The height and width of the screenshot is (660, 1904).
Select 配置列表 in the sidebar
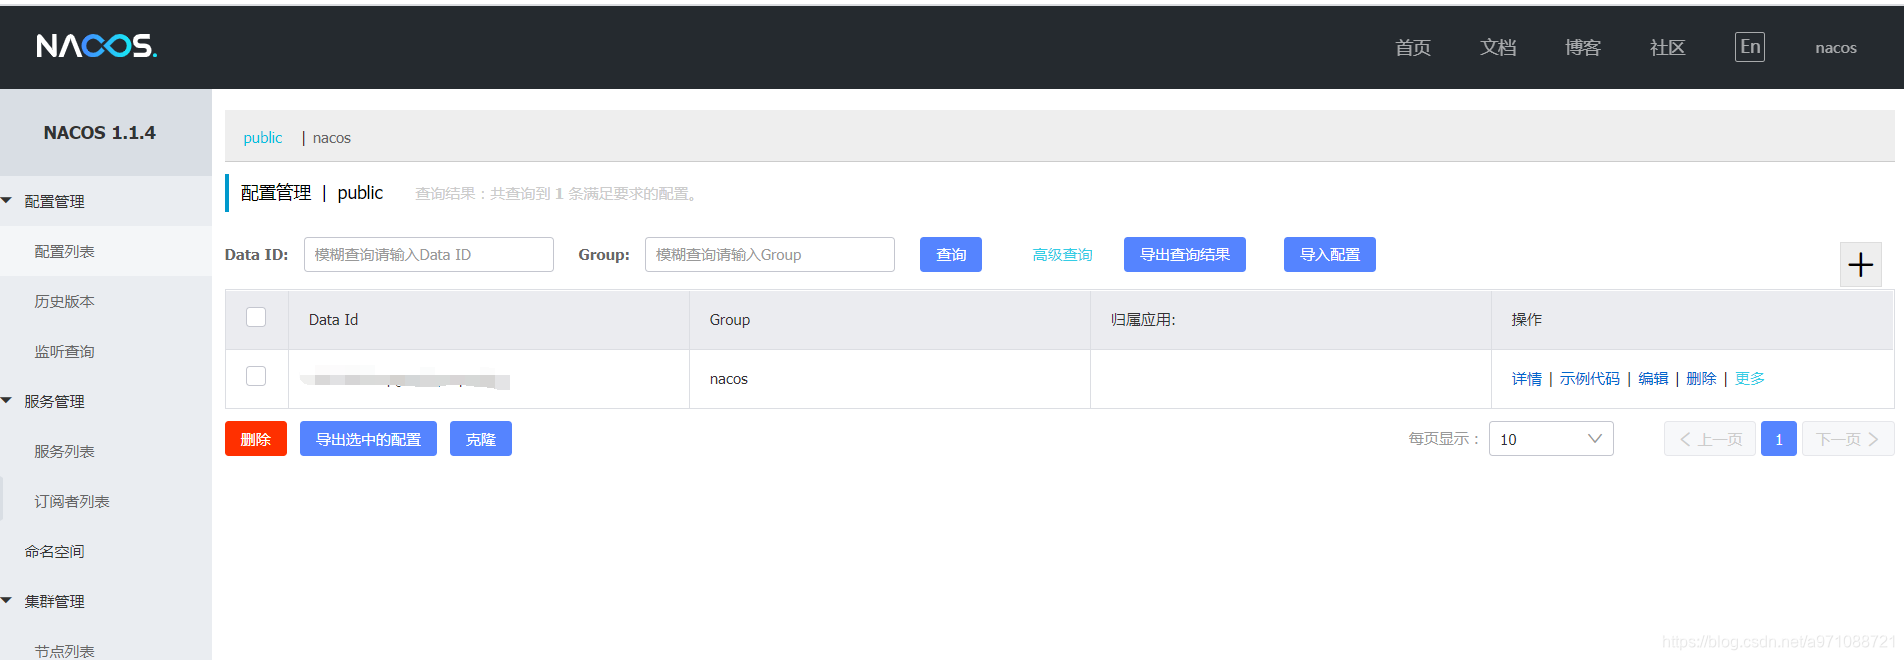[x=64, y=251]
